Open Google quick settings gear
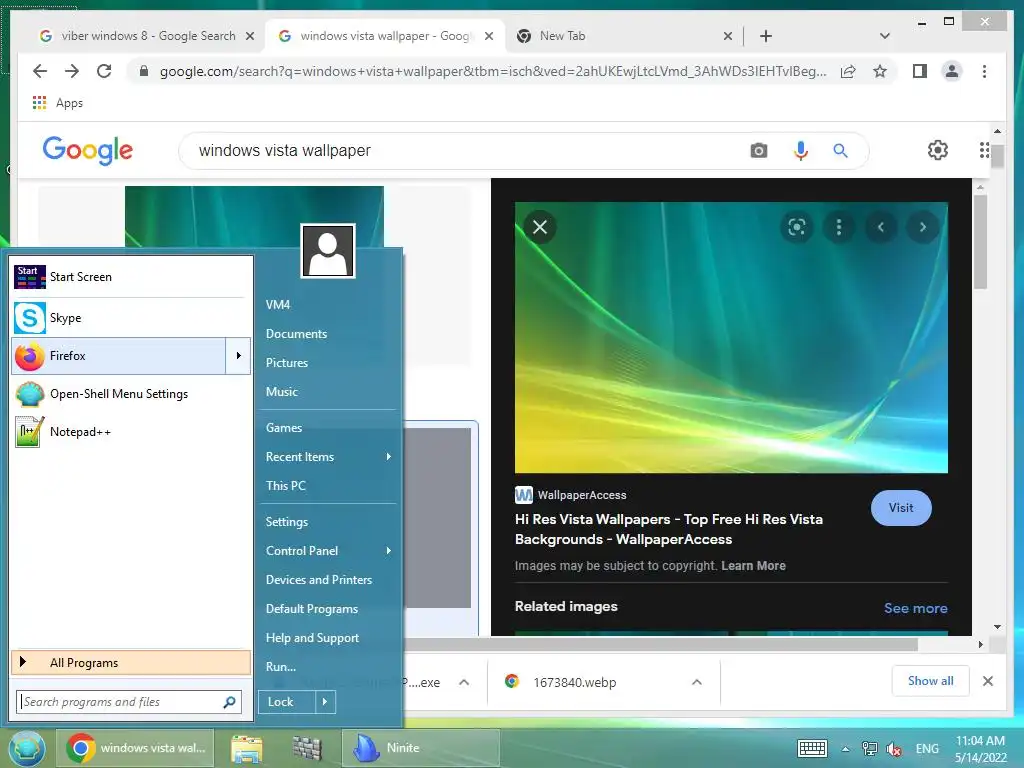This screenshot has height=768, width=1024. [x=938, y=150]
